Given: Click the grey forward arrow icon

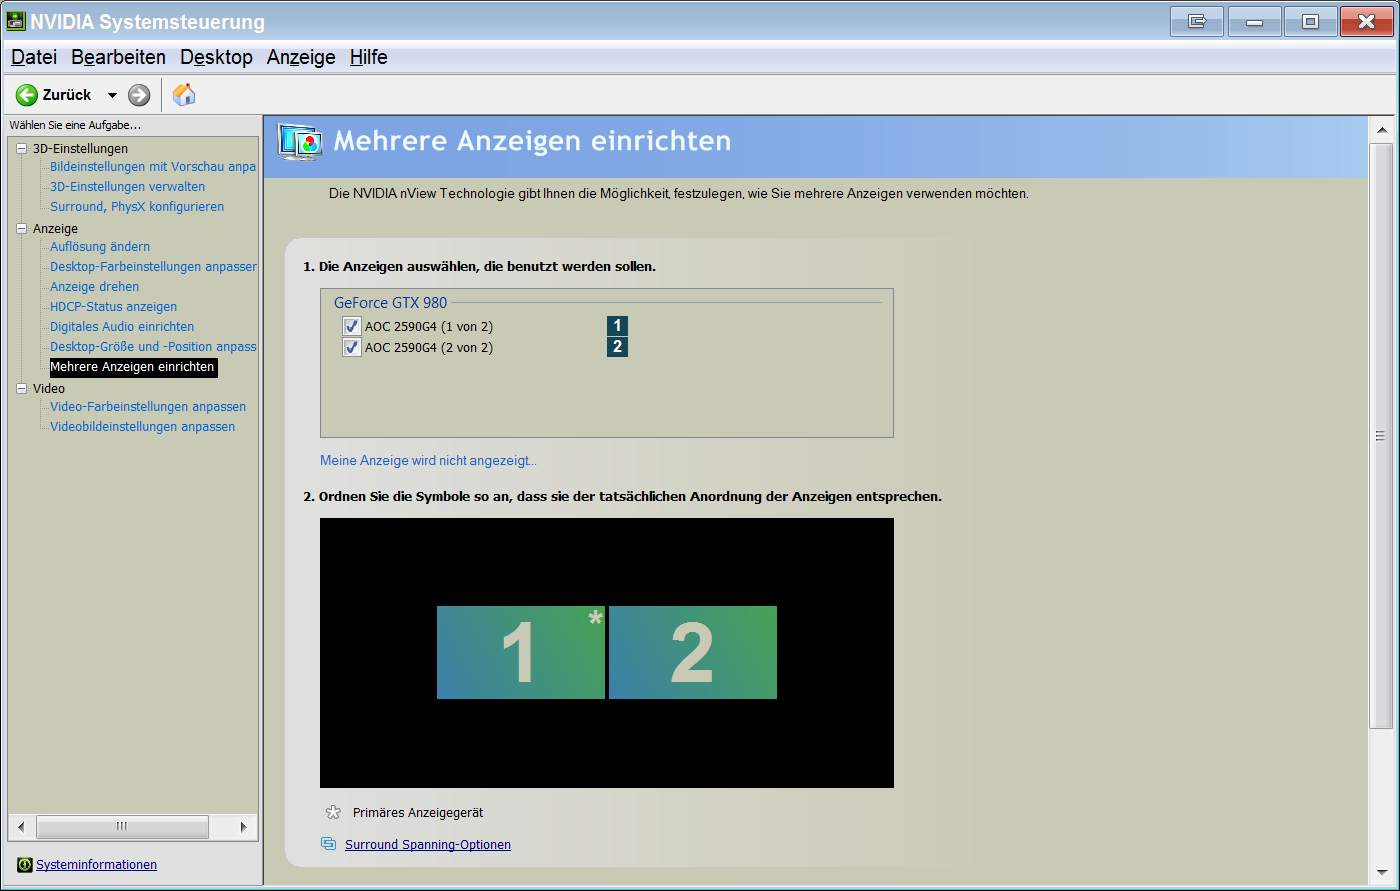Looking at the screenshot, I should [139, 95].
